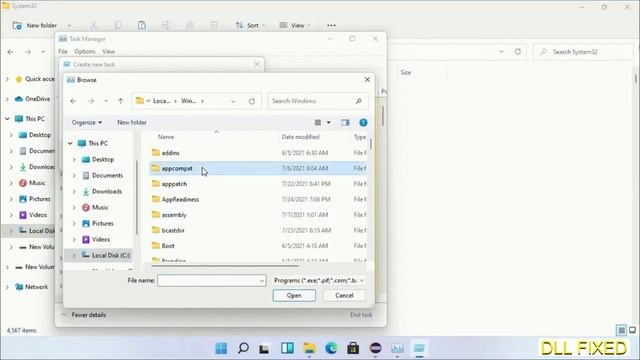This screenshot has width=640, height=360.
Task: Click the Cancel button
Action: 344,296
